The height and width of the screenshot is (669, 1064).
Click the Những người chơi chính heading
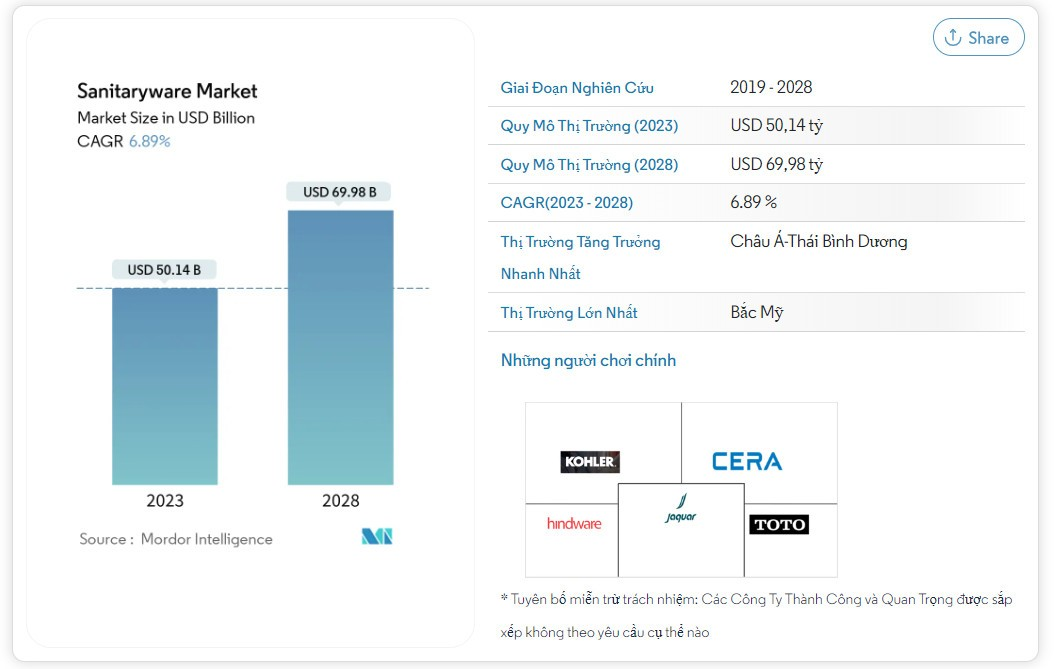(x=588, y=360)
